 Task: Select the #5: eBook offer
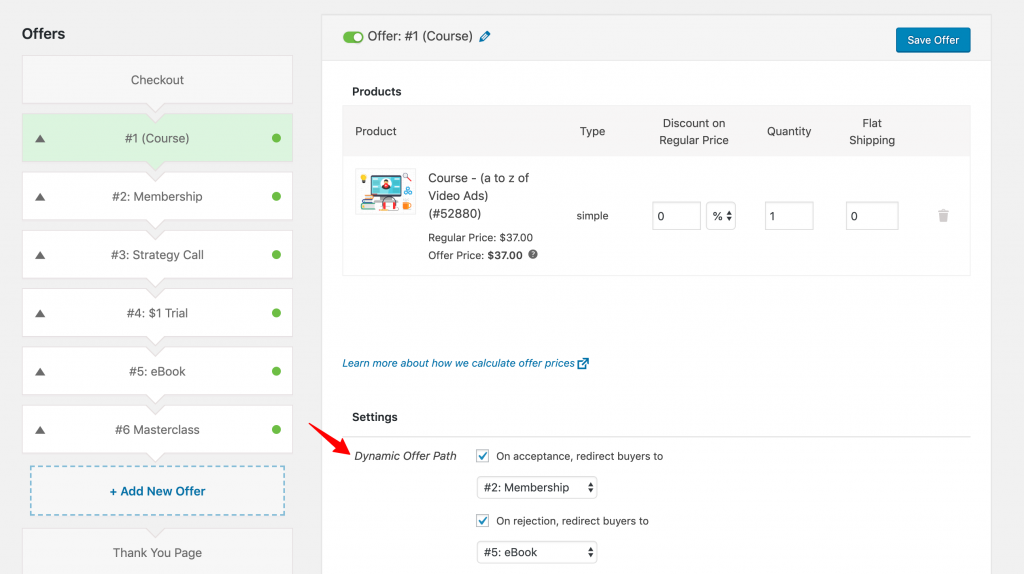coord(157,371)
